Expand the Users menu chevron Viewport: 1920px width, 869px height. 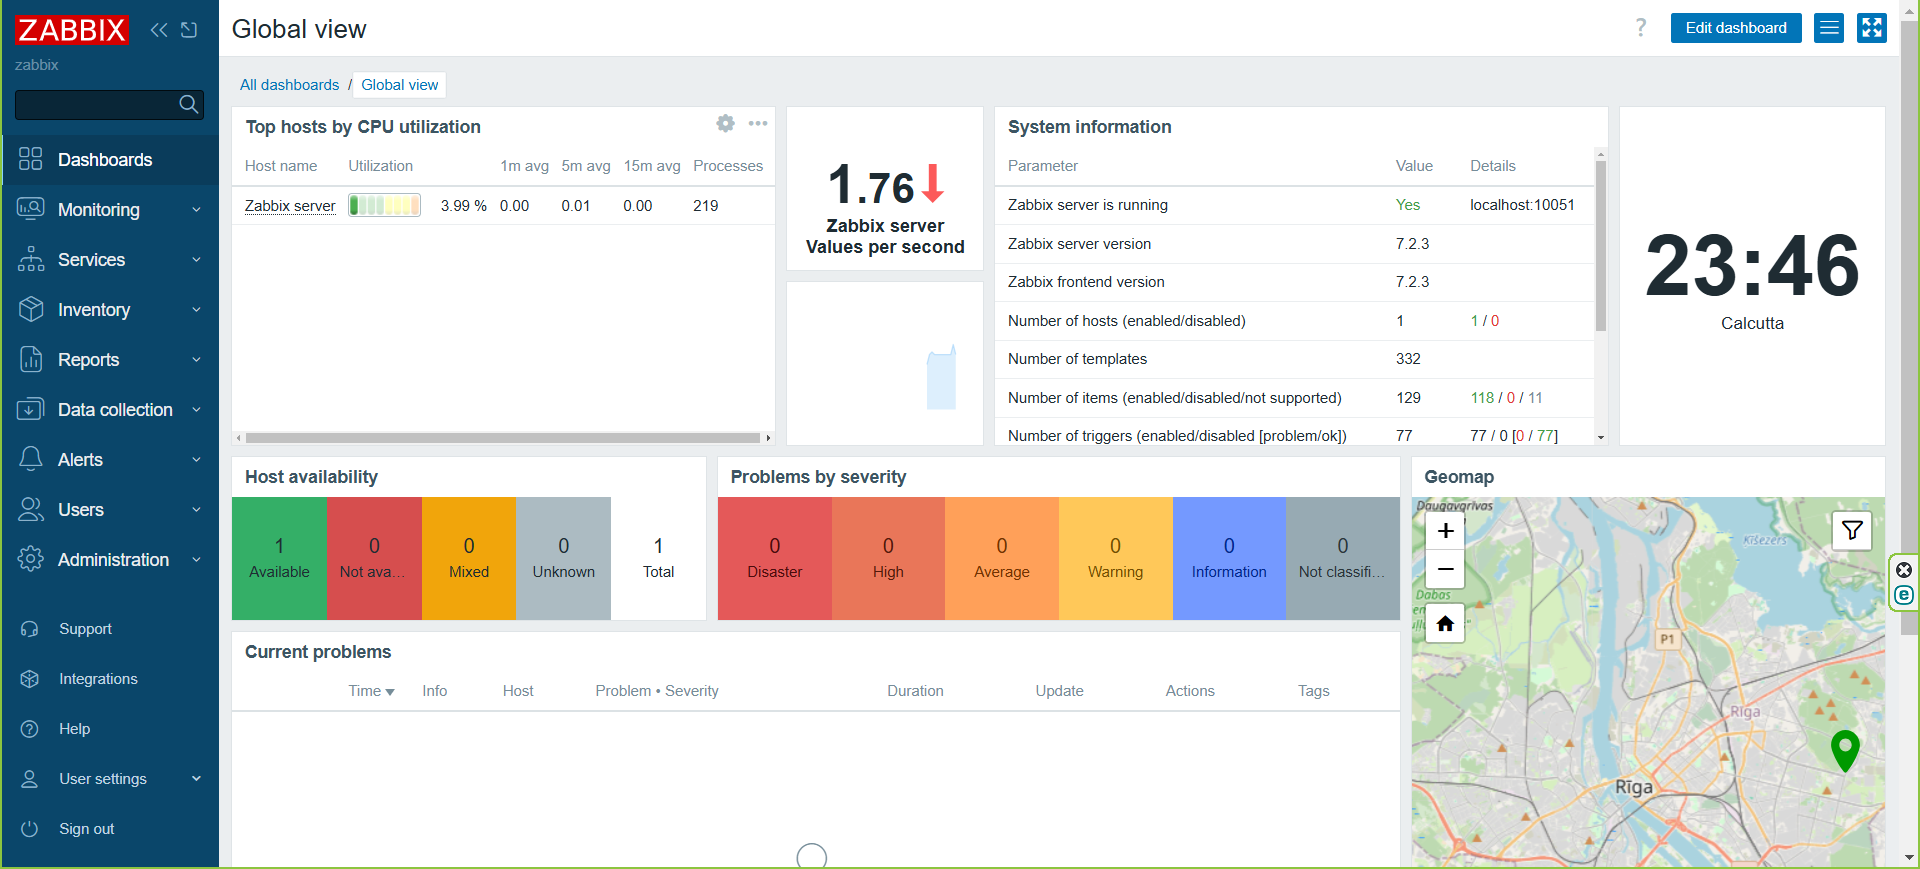[x=196, y=510]
